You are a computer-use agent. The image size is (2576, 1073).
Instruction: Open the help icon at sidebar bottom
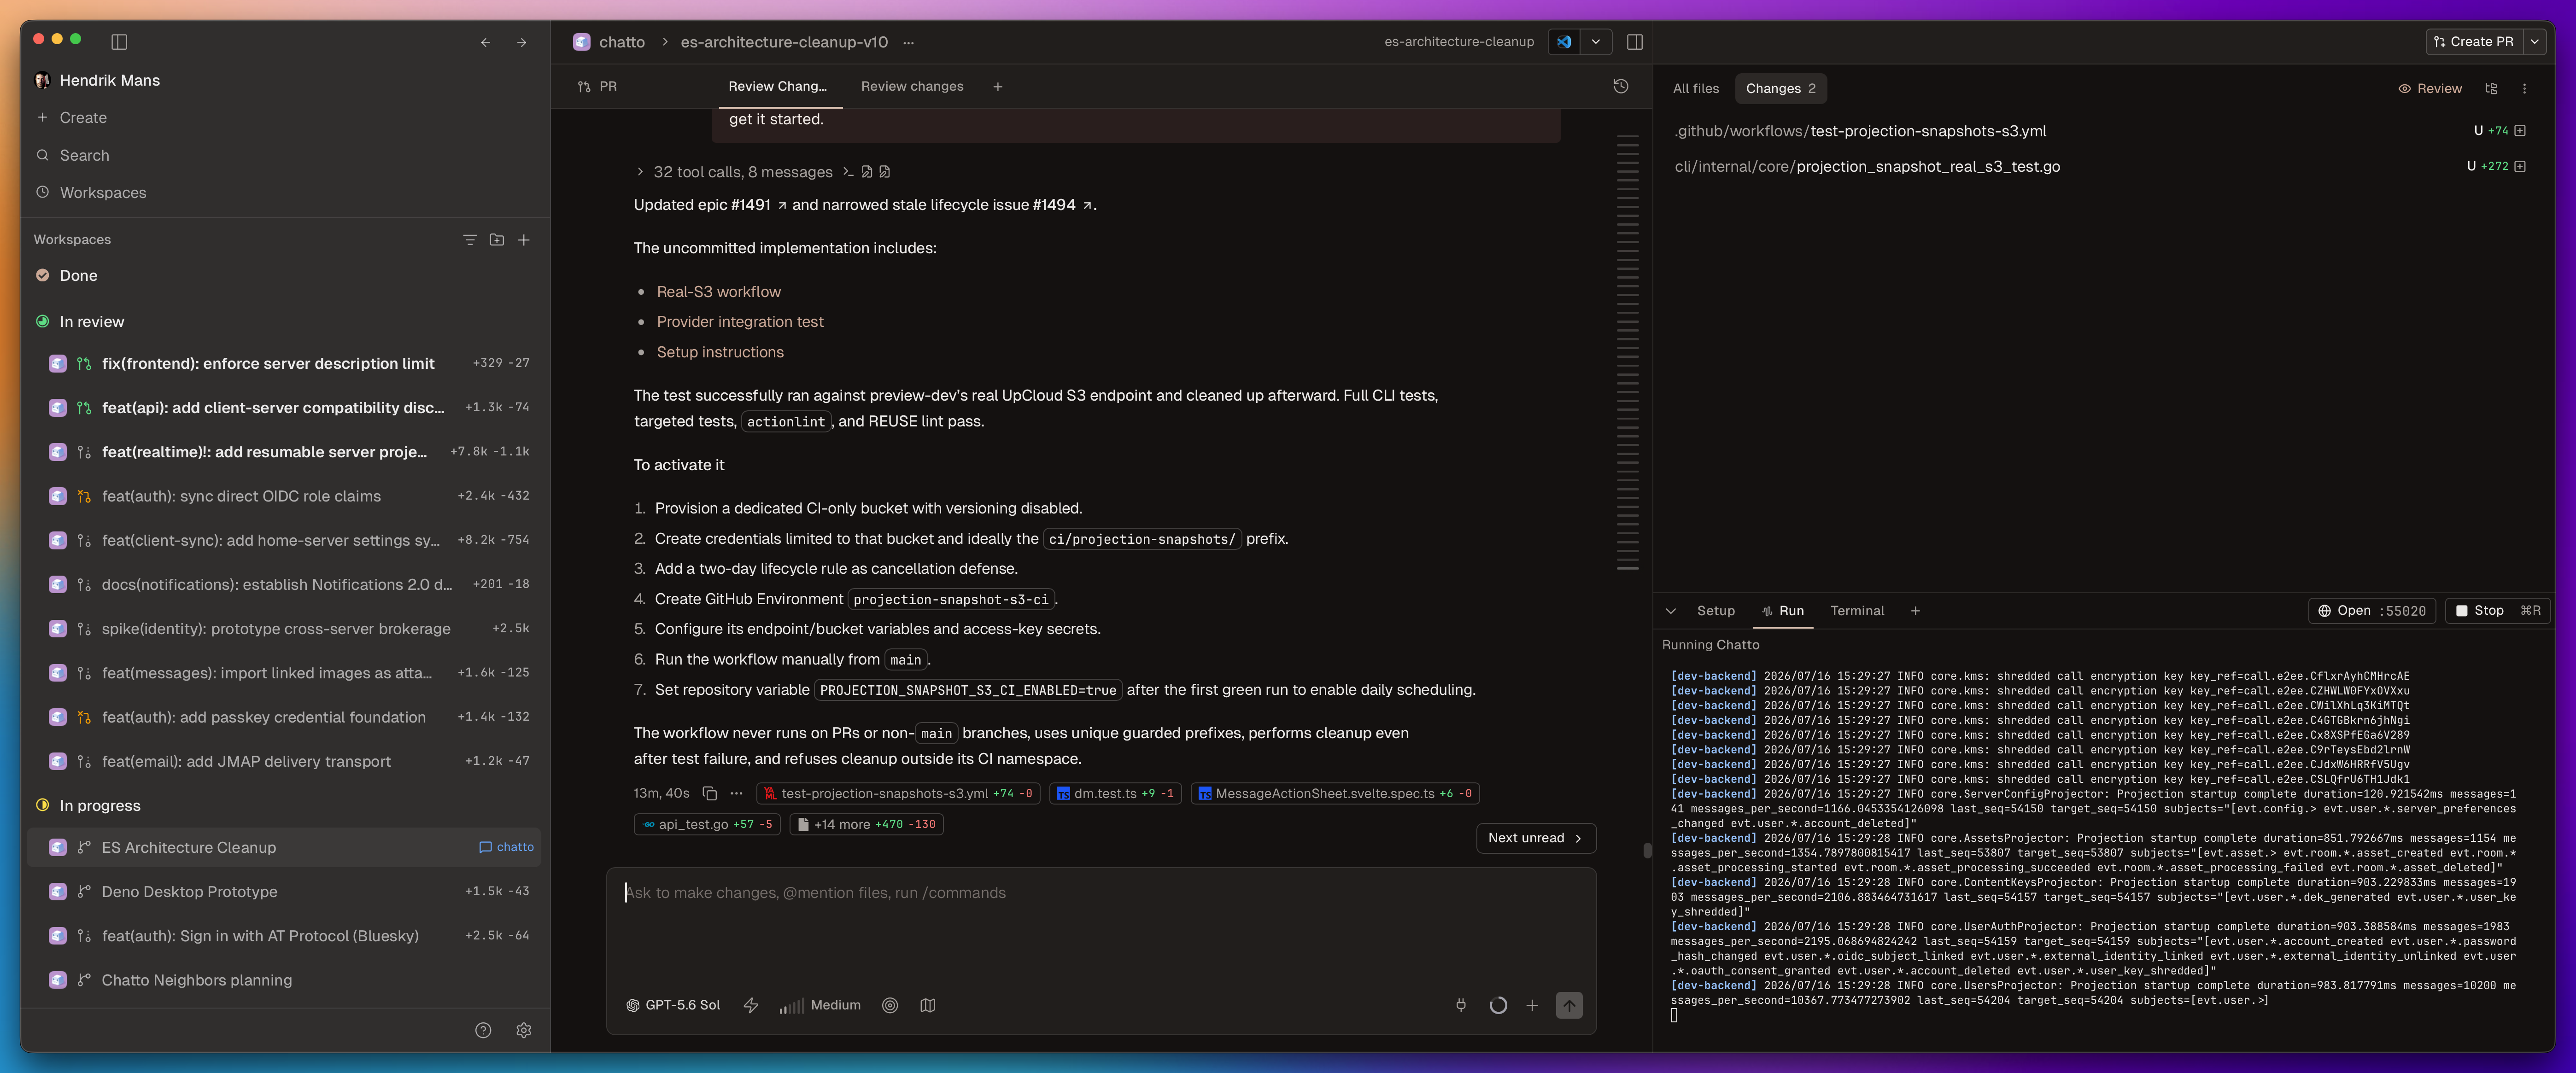483,1031
